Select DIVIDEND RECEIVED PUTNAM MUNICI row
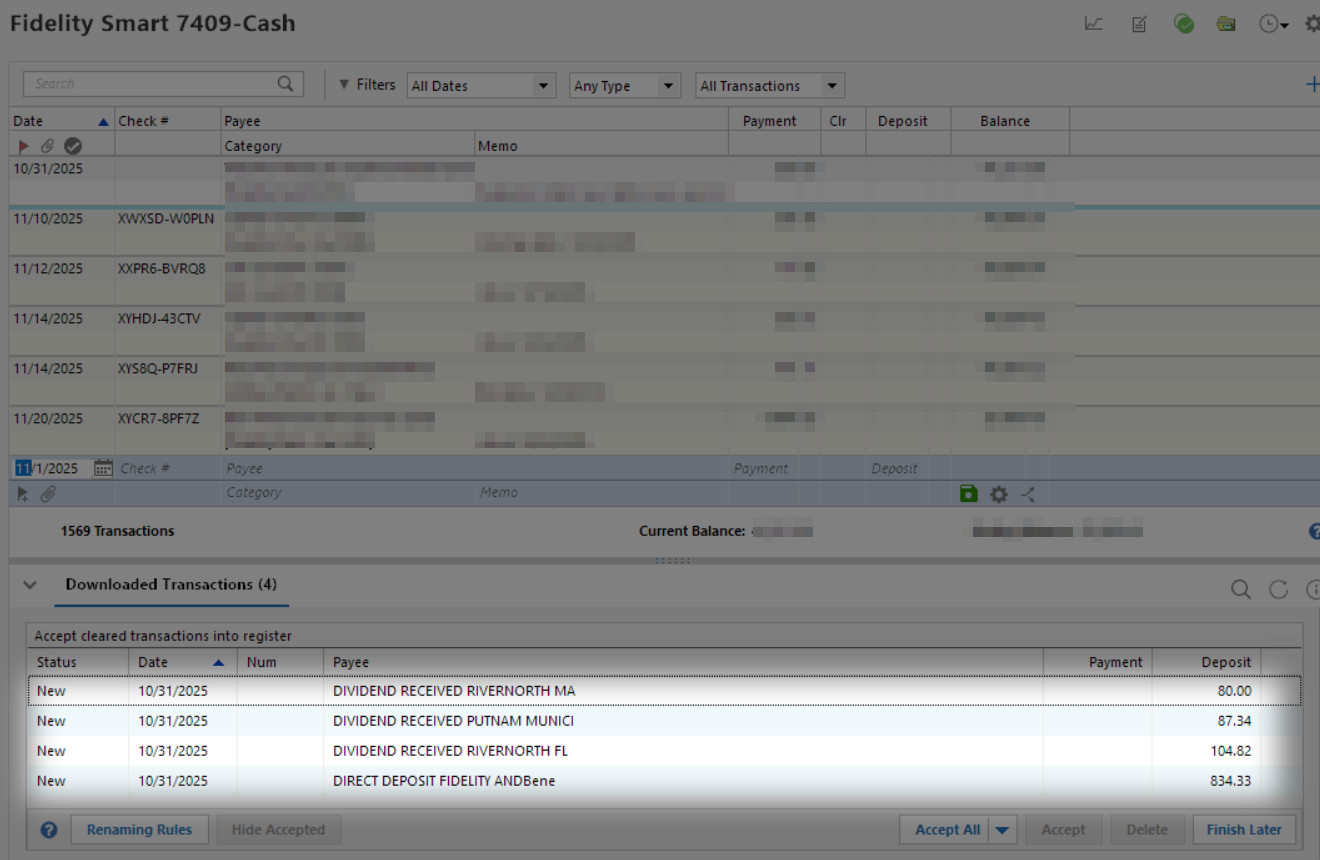 tap(665, 721)
